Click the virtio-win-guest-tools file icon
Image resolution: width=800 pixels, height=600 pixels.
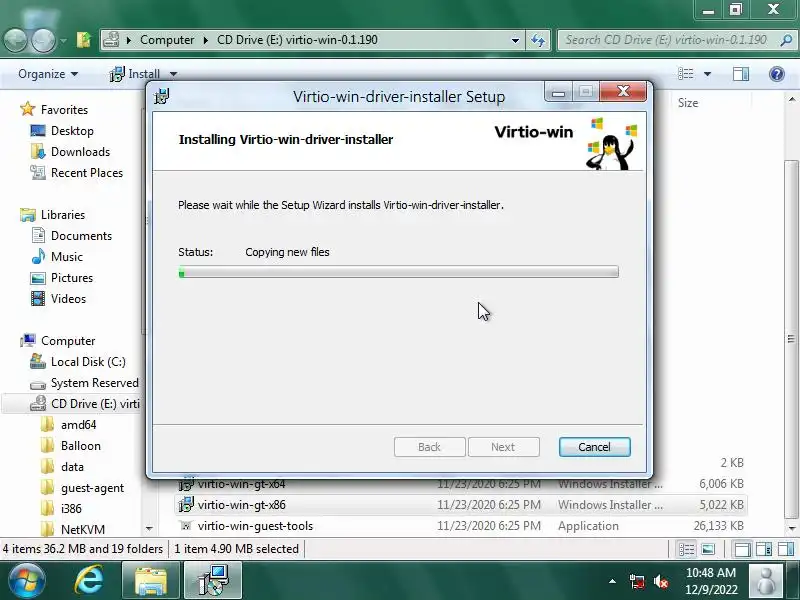(x=186, y=526)
